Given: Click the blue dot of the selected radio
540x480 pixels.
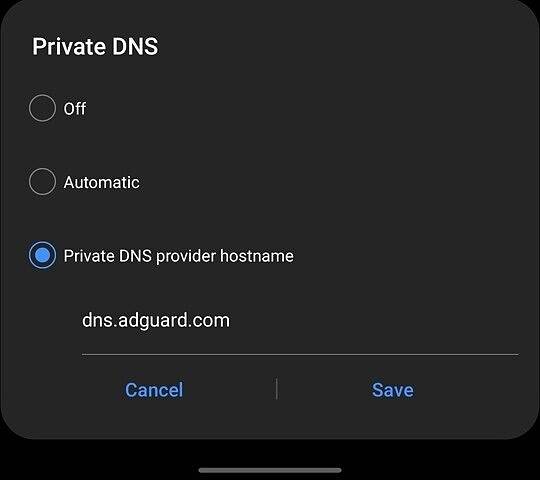Looking at the screenshot, I should [42, 255].
